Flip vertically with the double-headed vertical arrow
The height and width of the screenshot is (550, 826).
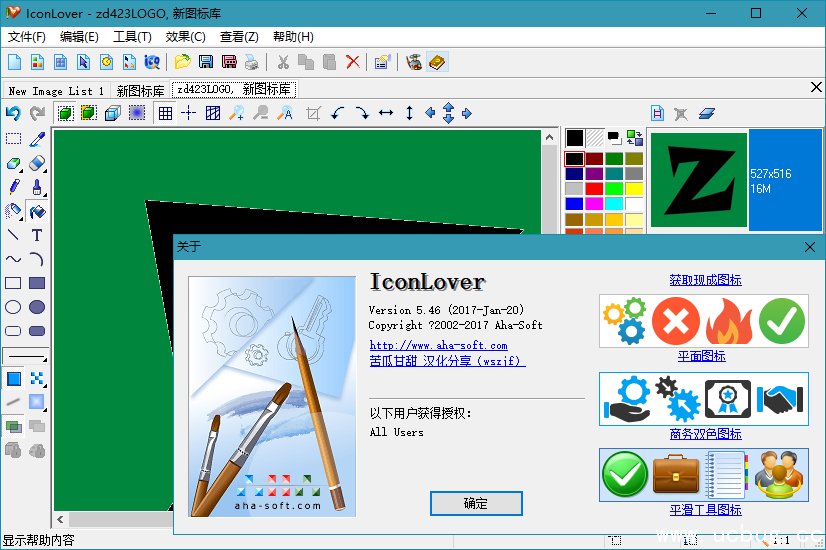click(x=409, y=113)
